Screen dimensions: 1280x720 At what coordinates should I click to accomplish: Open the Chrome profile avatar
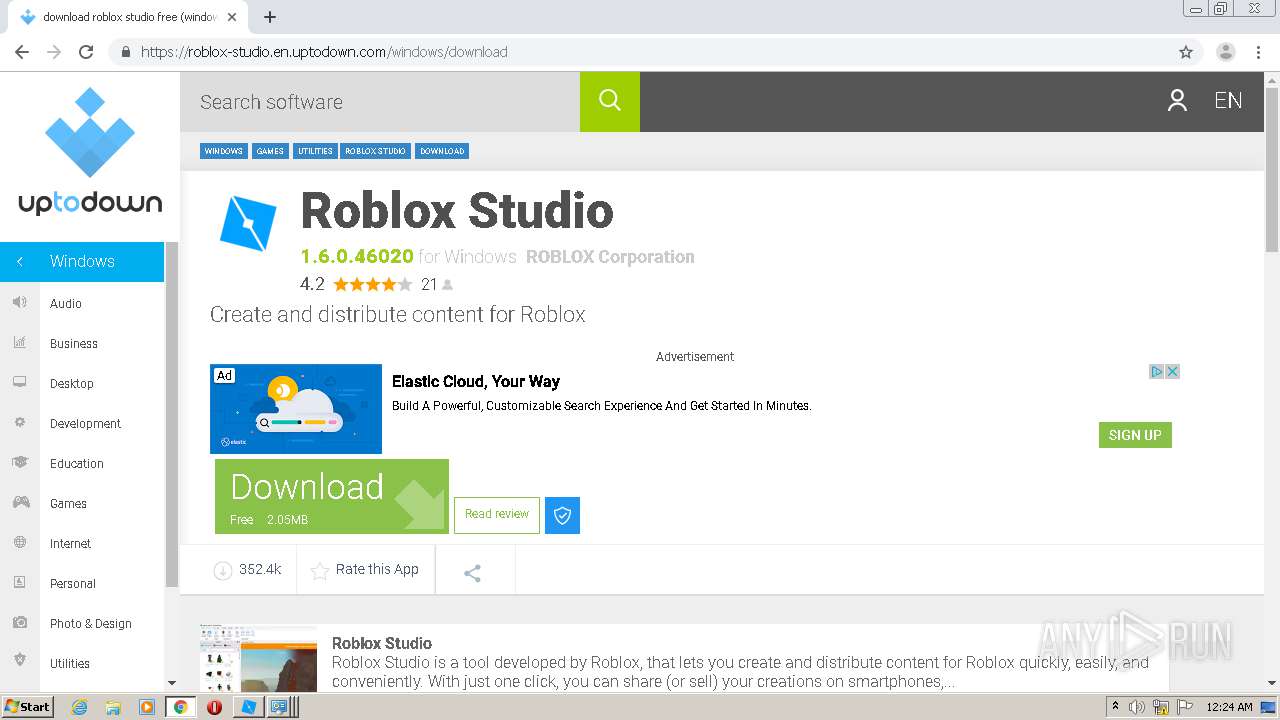point(1226,52)
